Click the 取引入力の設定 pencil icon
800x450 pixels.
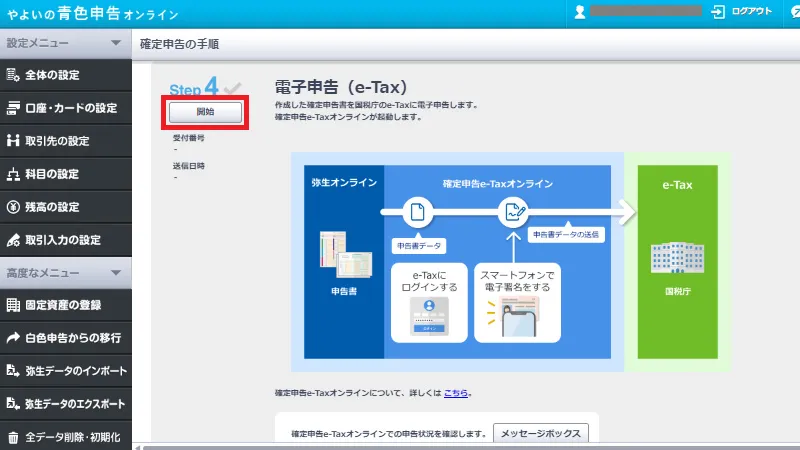[13, 240]
